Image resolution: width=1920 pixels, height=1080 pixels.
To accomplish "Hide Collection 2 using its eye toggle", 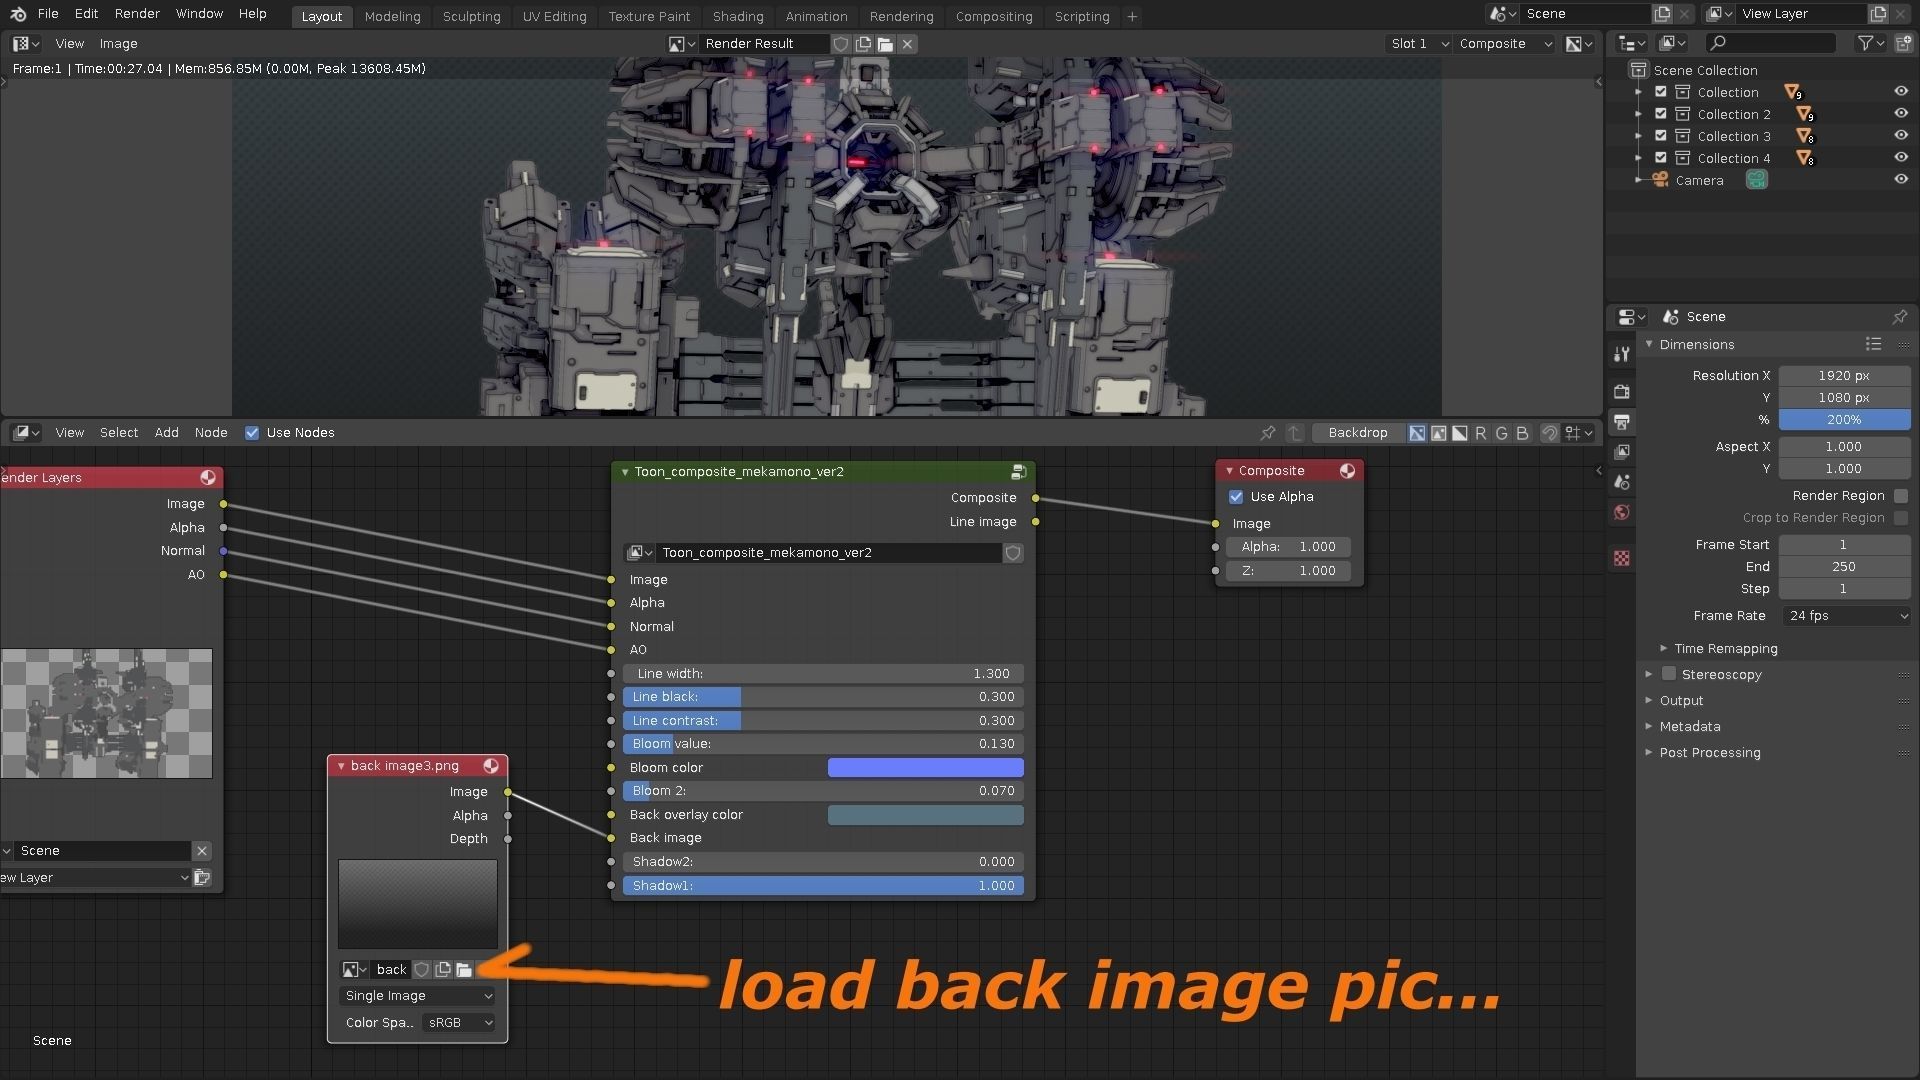I will pyautogui.click(x=1901, y=113).
